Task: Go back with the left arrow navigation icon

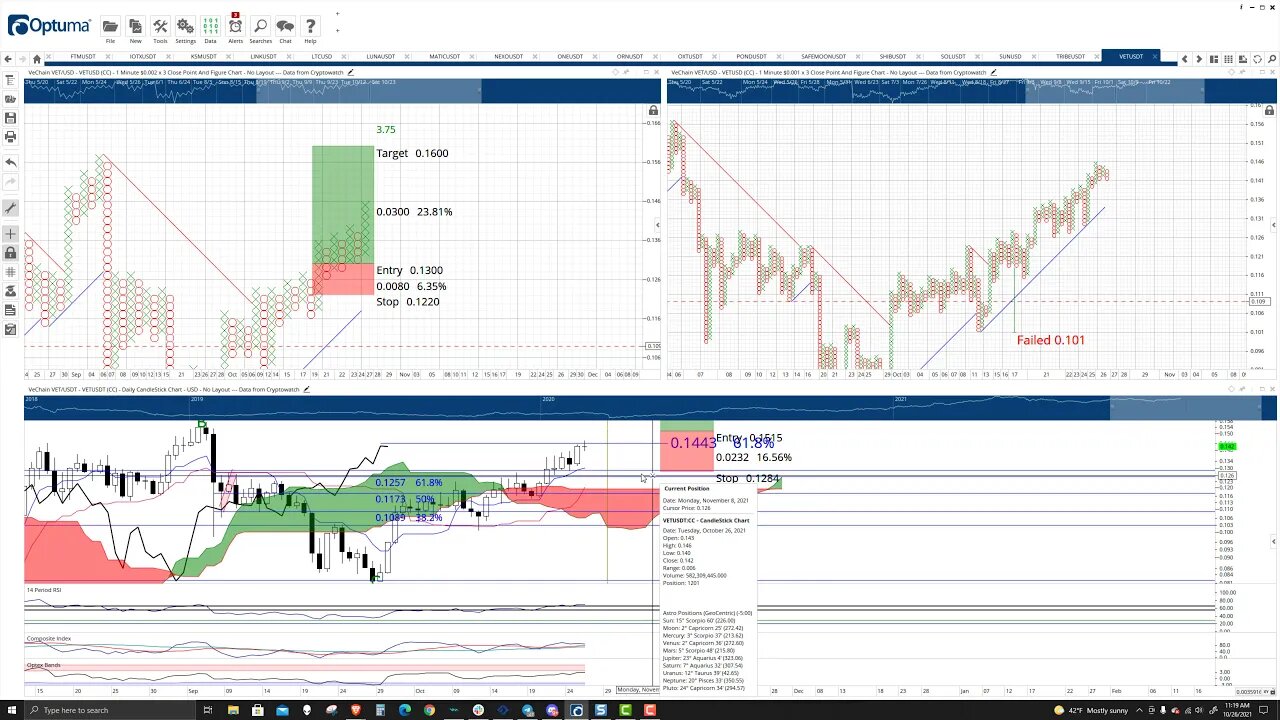Action: 9,58
